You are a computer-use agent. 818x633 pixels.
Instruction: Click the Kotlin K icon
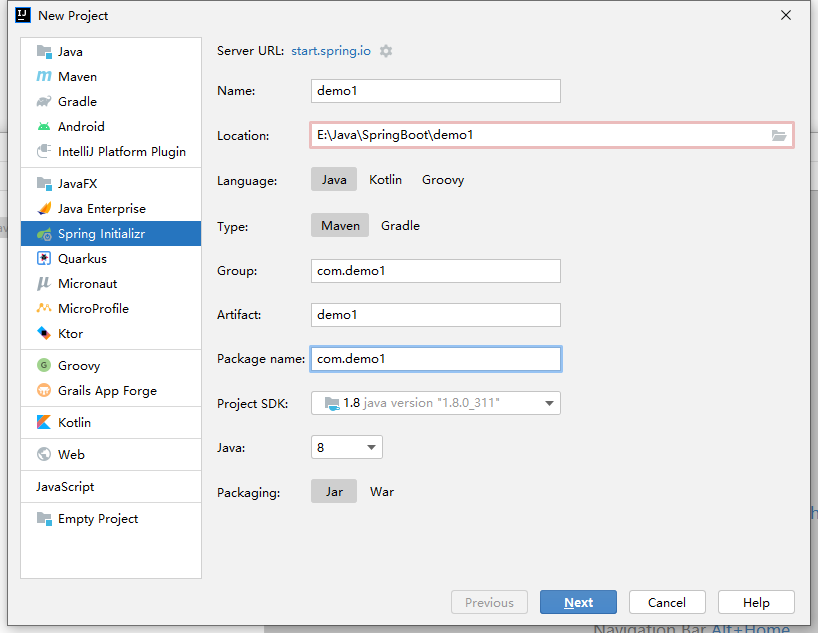click(x=44, y=422)
